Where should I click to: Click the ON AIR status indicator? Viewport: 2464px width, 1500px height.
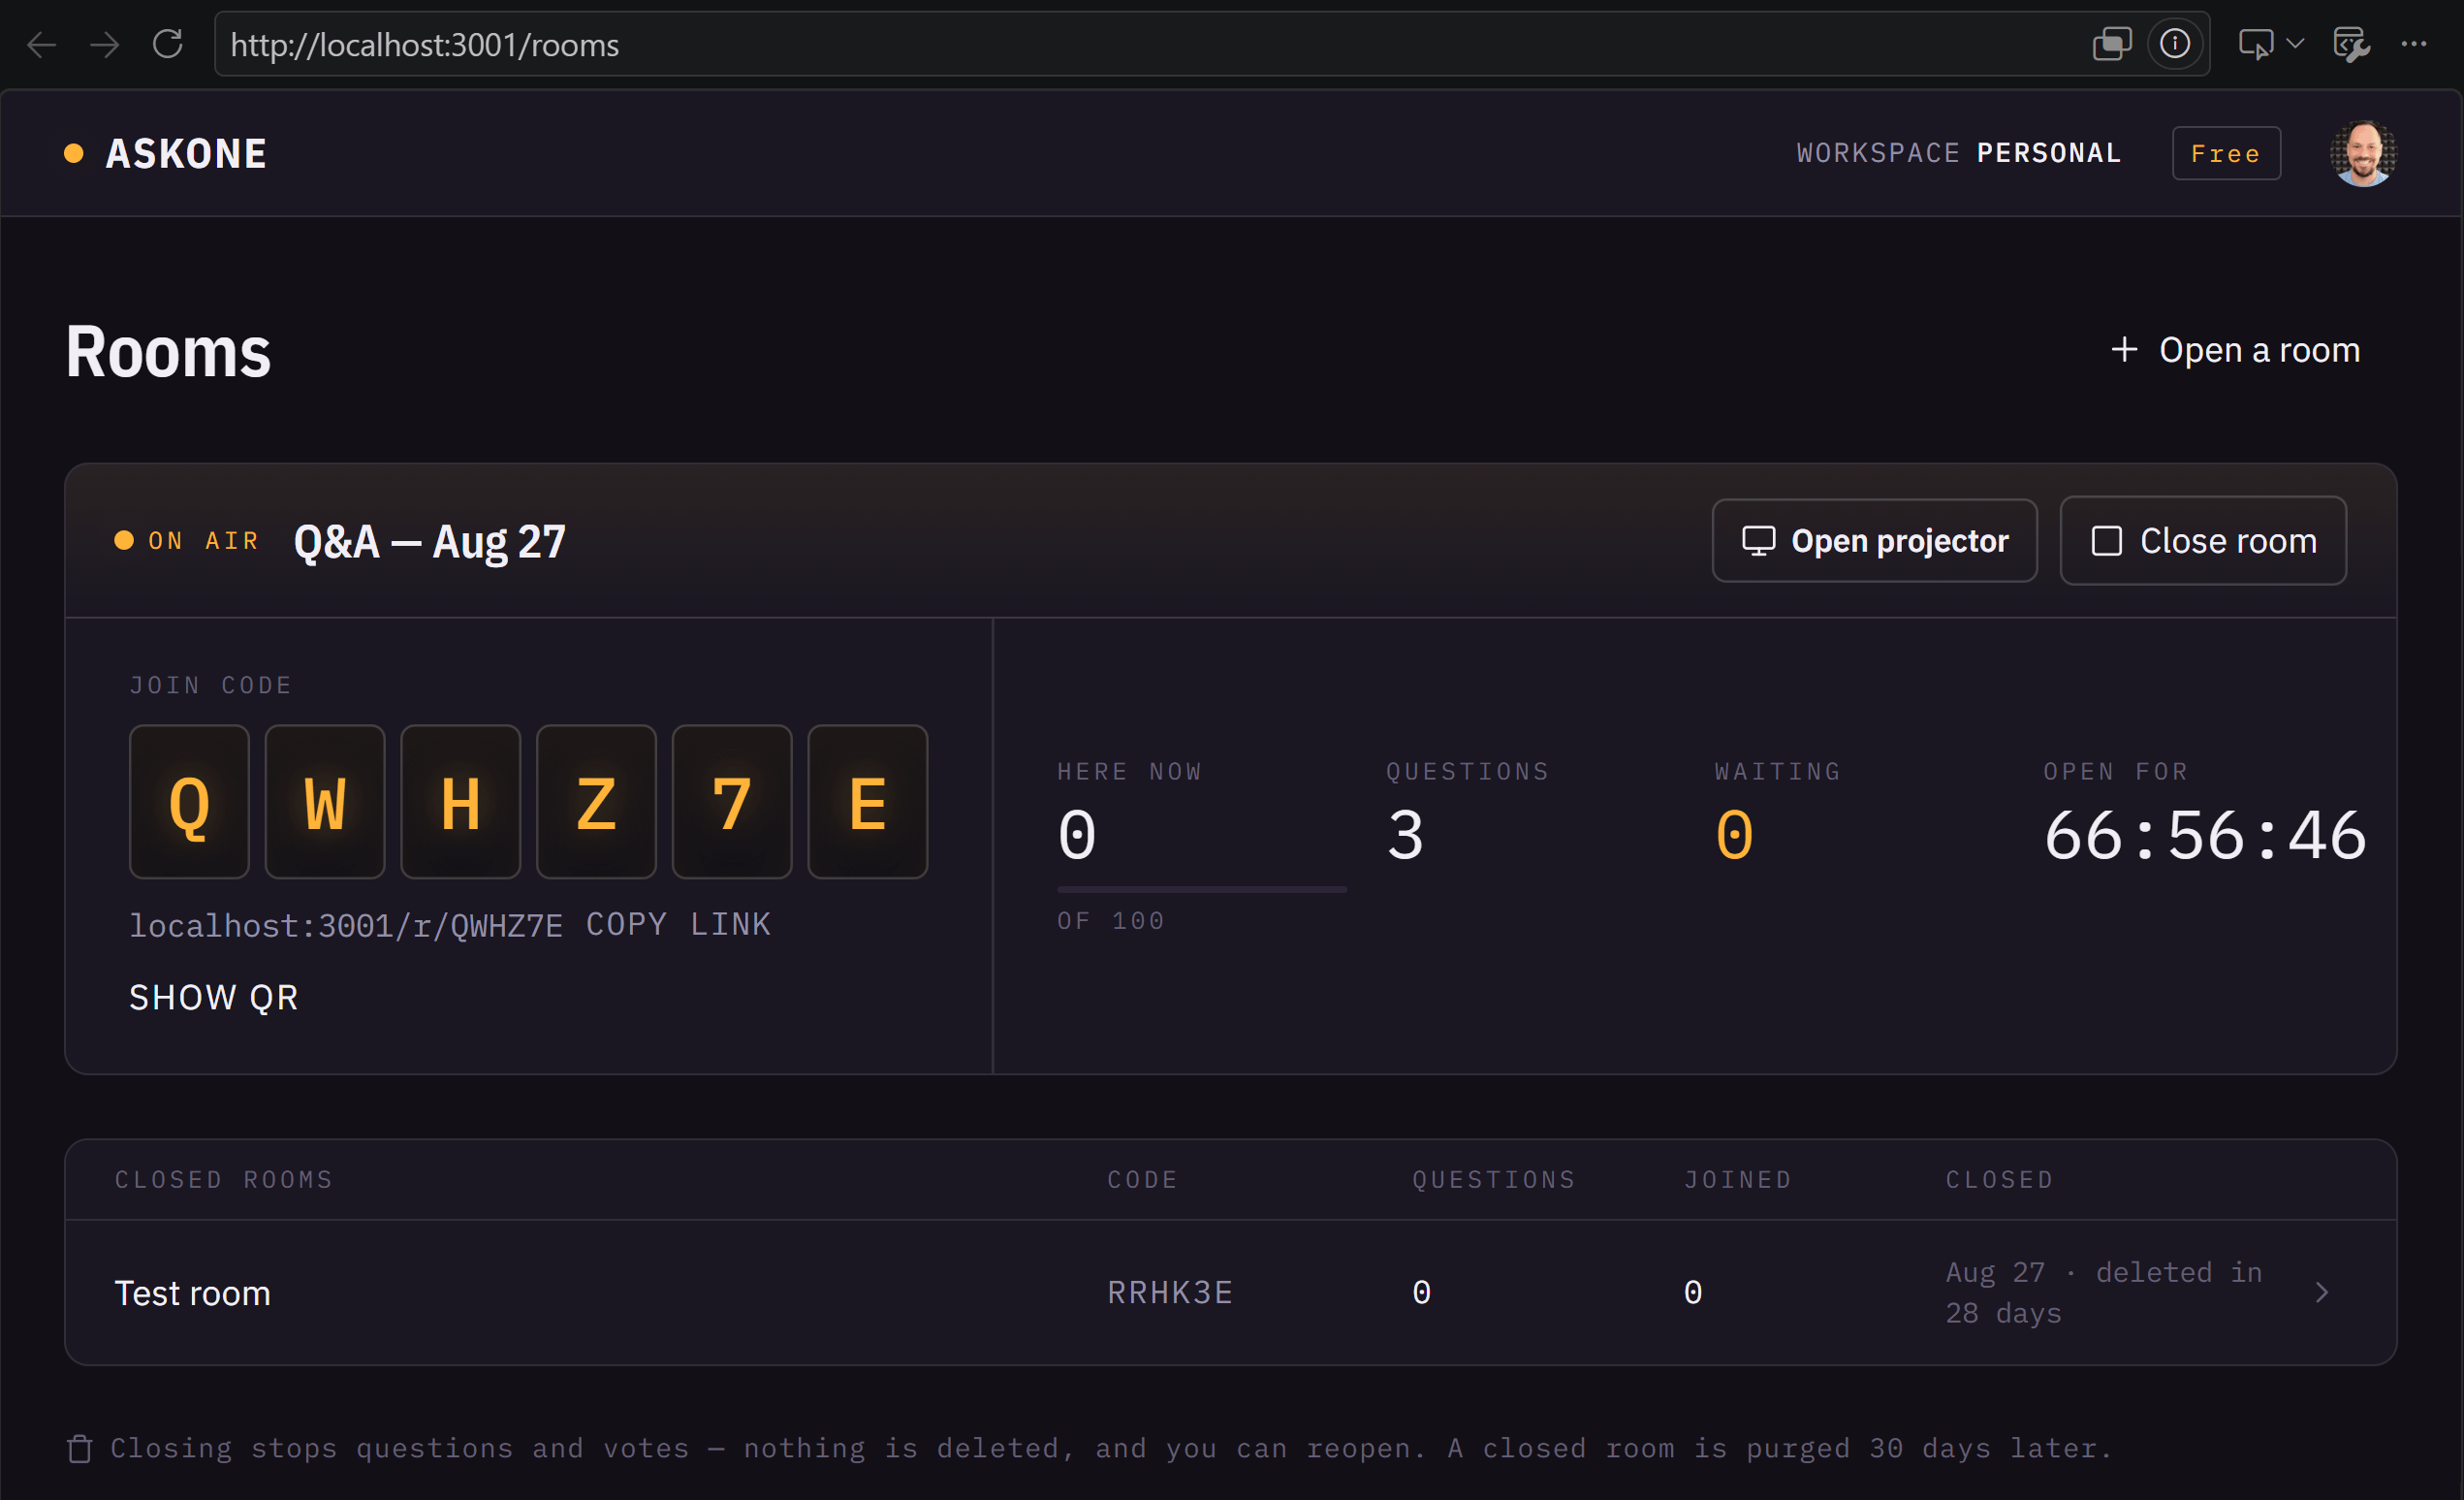(187, 541)
